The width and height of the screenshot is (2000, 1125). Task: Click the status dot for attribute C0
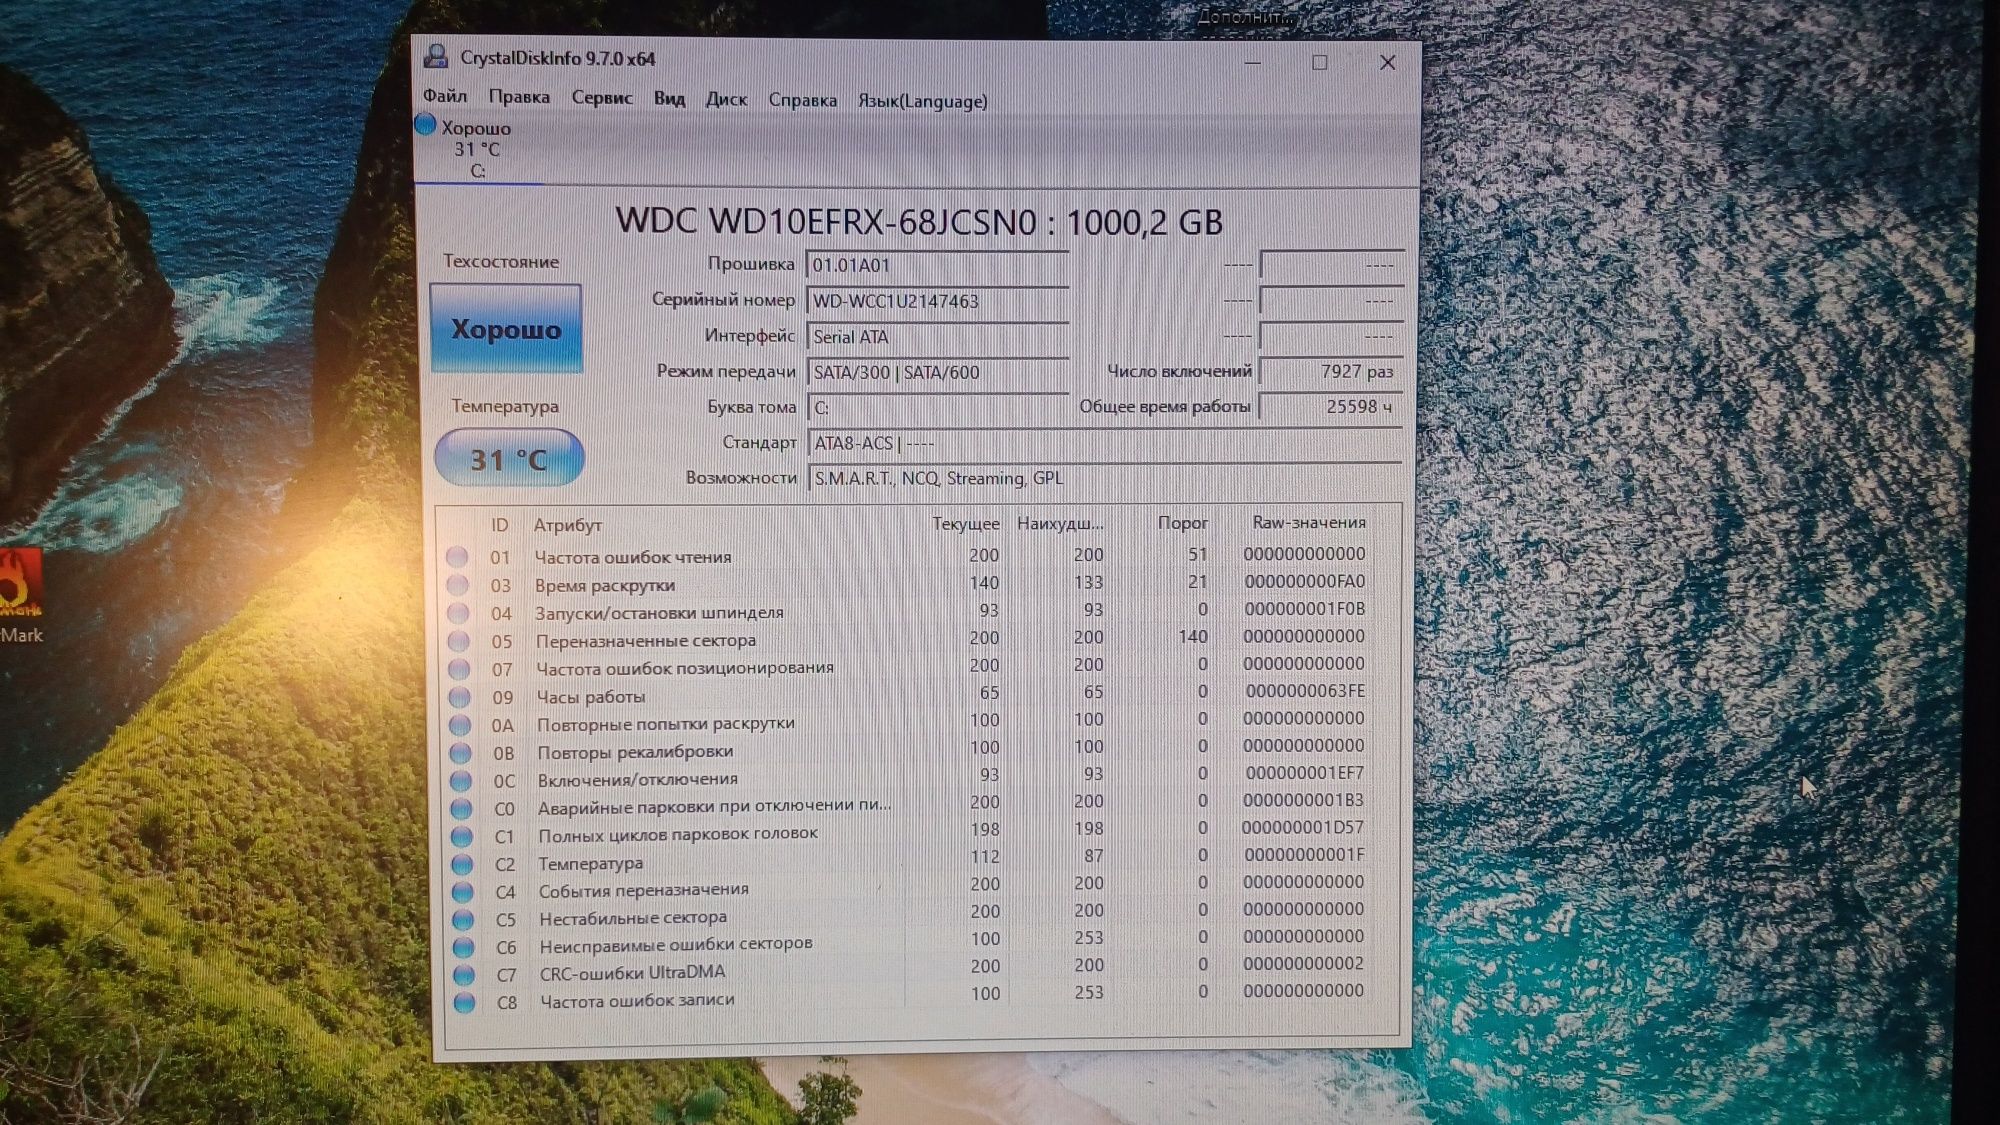[x=462, y=808]
